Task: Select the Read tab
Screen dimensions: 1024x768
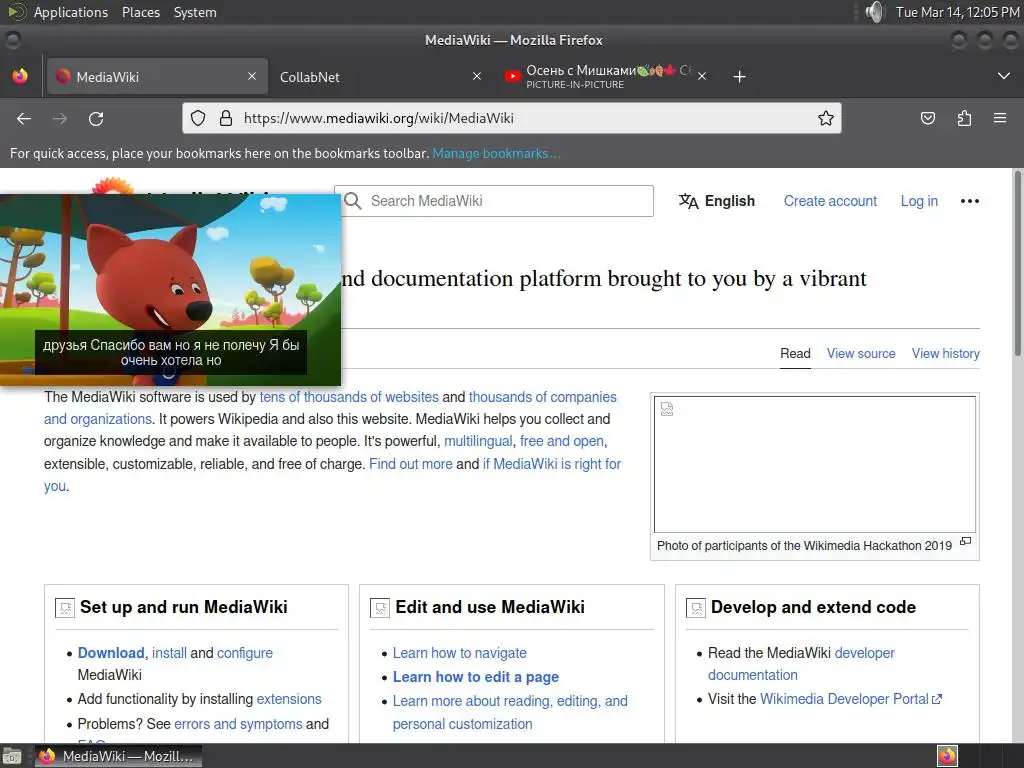Action: click(795, 353)
